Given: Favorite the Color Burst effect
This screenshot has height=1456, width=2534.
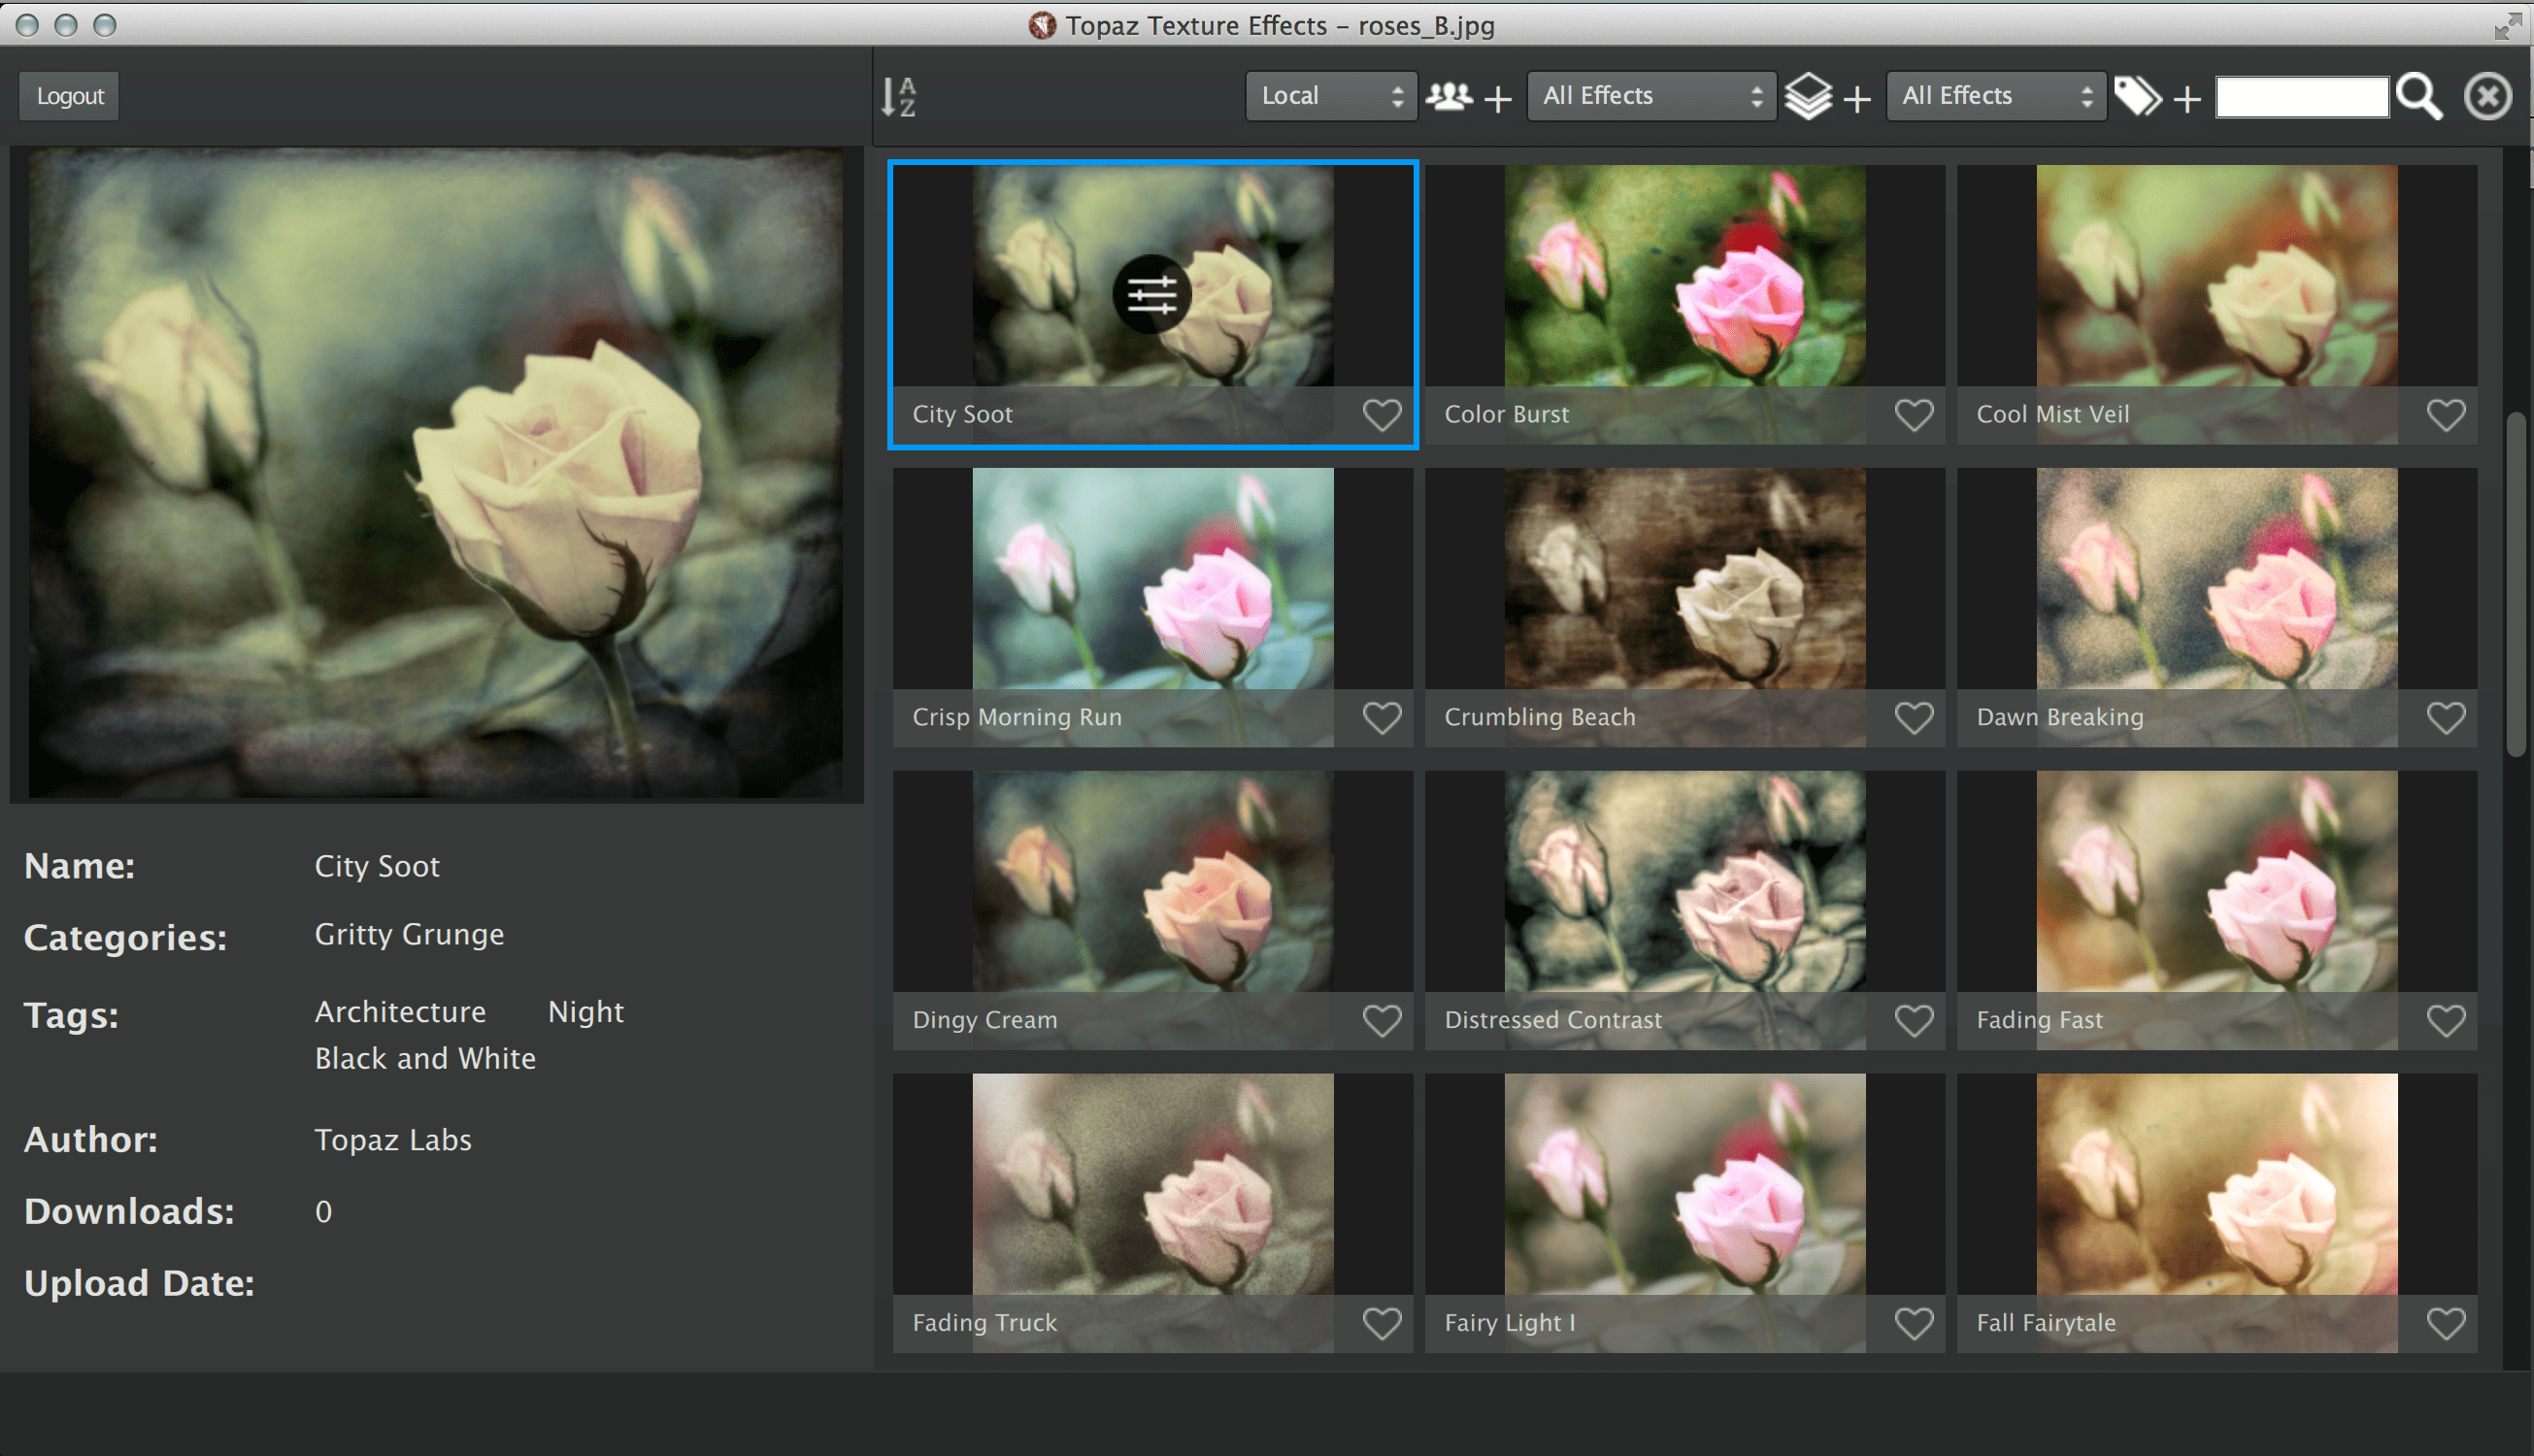Looking at the screenshot, I should click(1913, 415).
